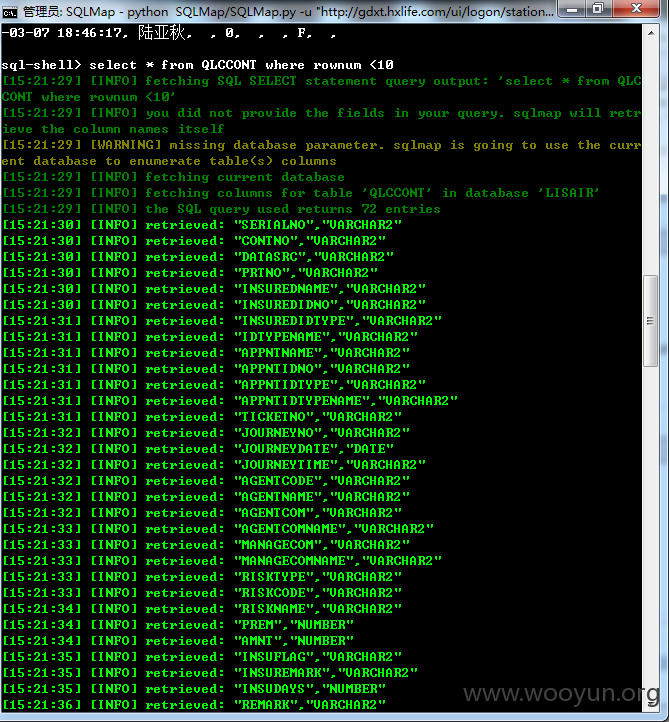Click the retrieved "SERIALNO" line
The height and width of the screenshot is (722, 669).
pyautogui.click(x=202, y=225)
